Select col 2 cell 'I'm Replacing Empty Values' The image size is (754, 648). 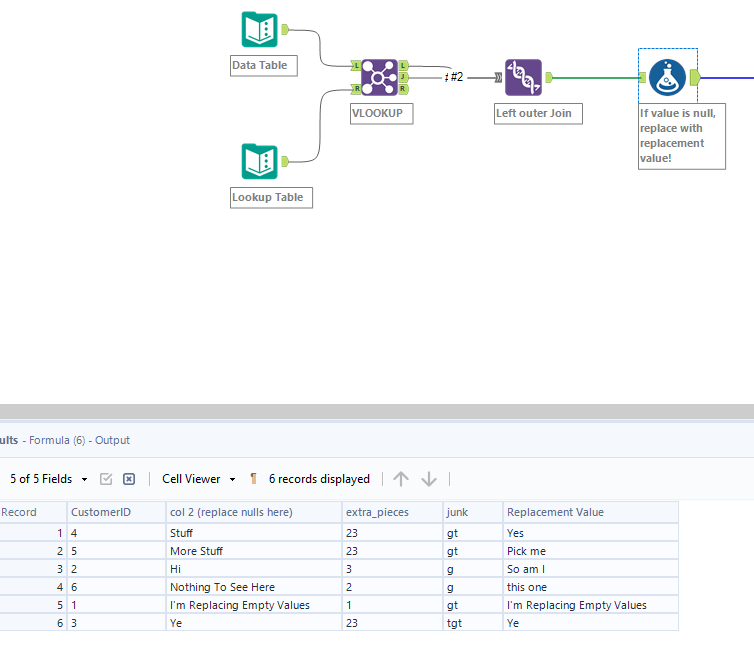click(x=254, y=605)
